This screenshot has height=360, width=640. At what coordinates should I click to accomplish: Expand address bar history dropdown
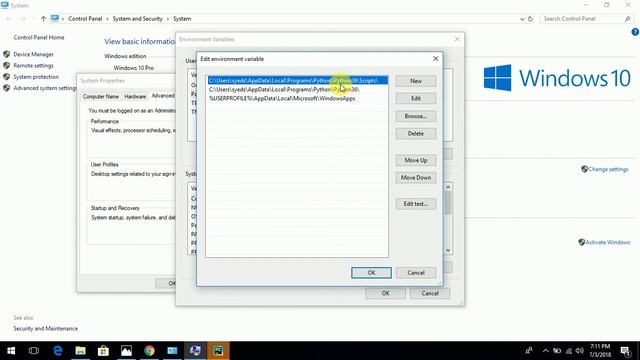click(x=522, y=19)
